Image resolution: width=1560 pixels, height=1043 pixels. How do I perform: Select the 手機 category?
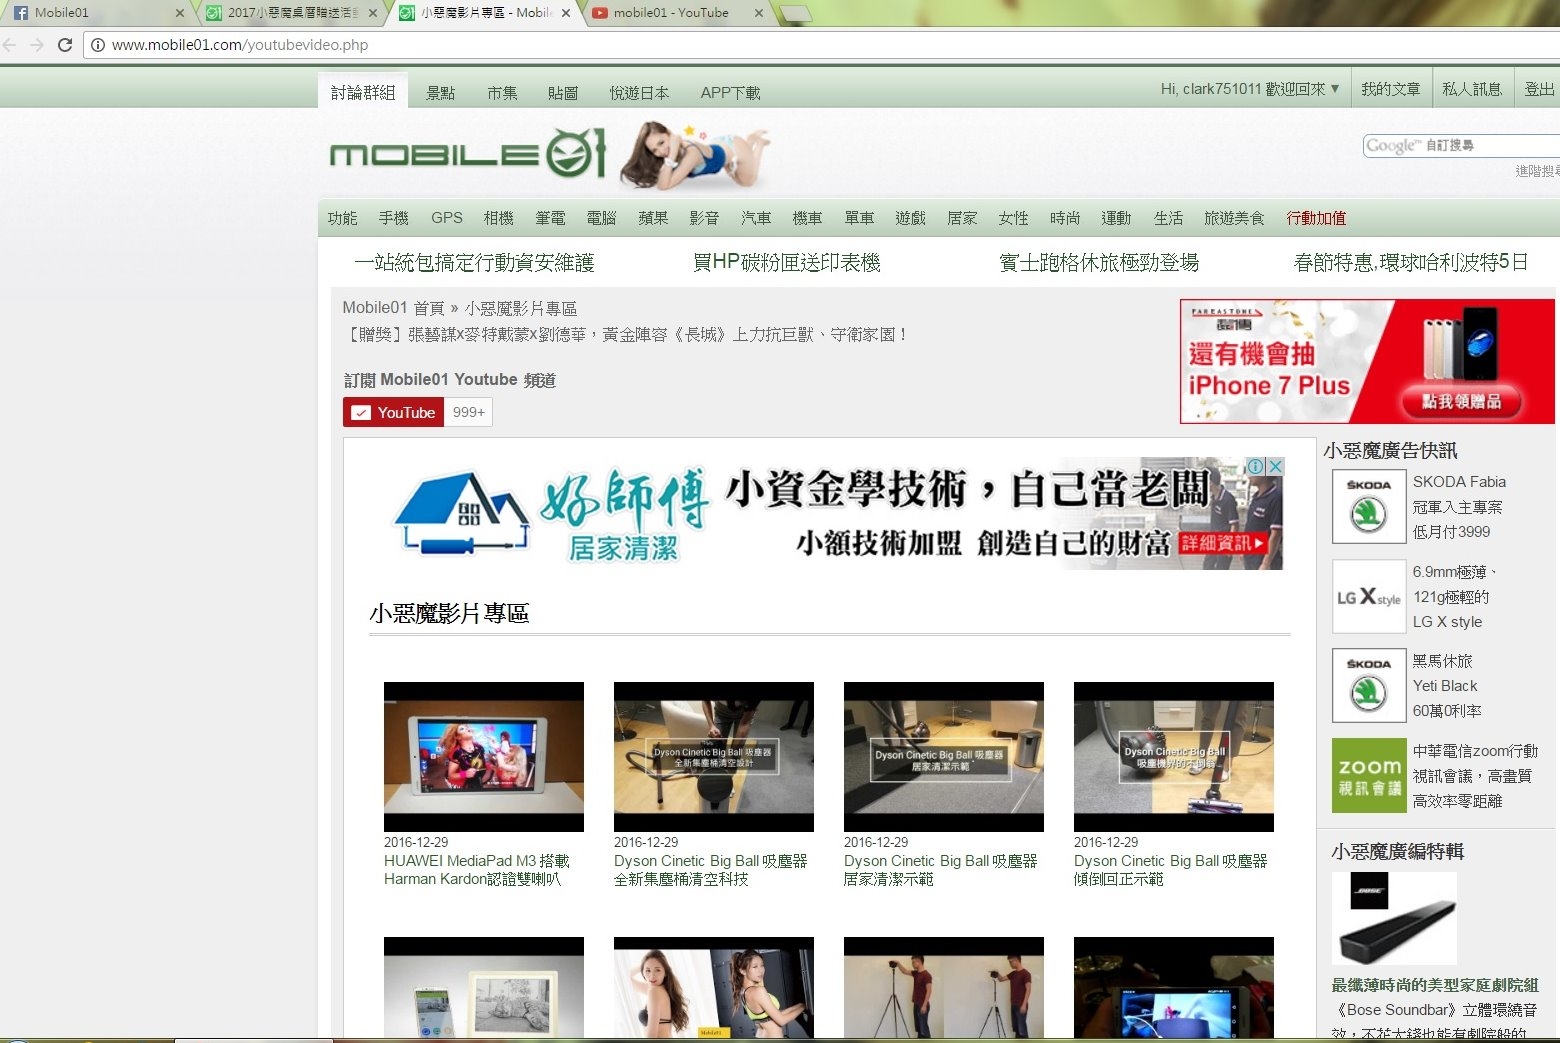pos(393,218)
